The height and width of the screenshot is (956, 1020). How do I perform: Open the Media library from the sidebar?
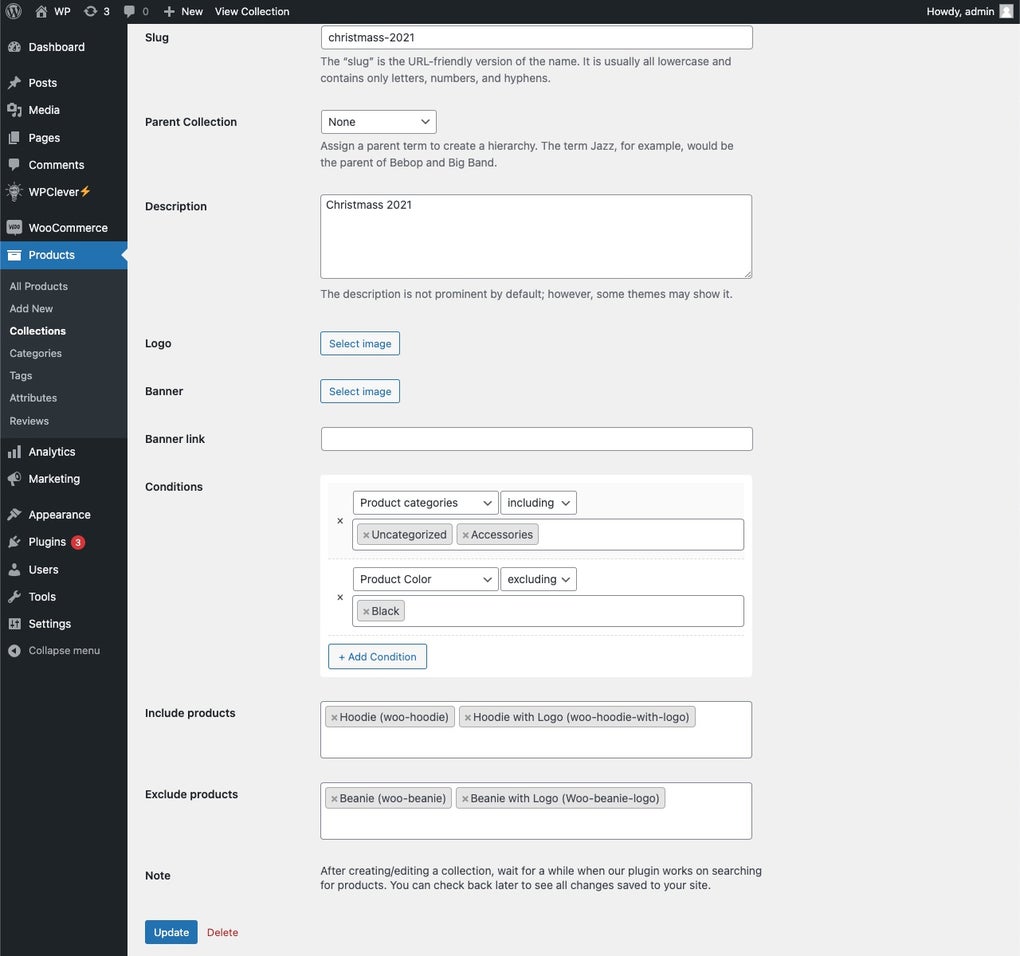(x=43, y=108)
